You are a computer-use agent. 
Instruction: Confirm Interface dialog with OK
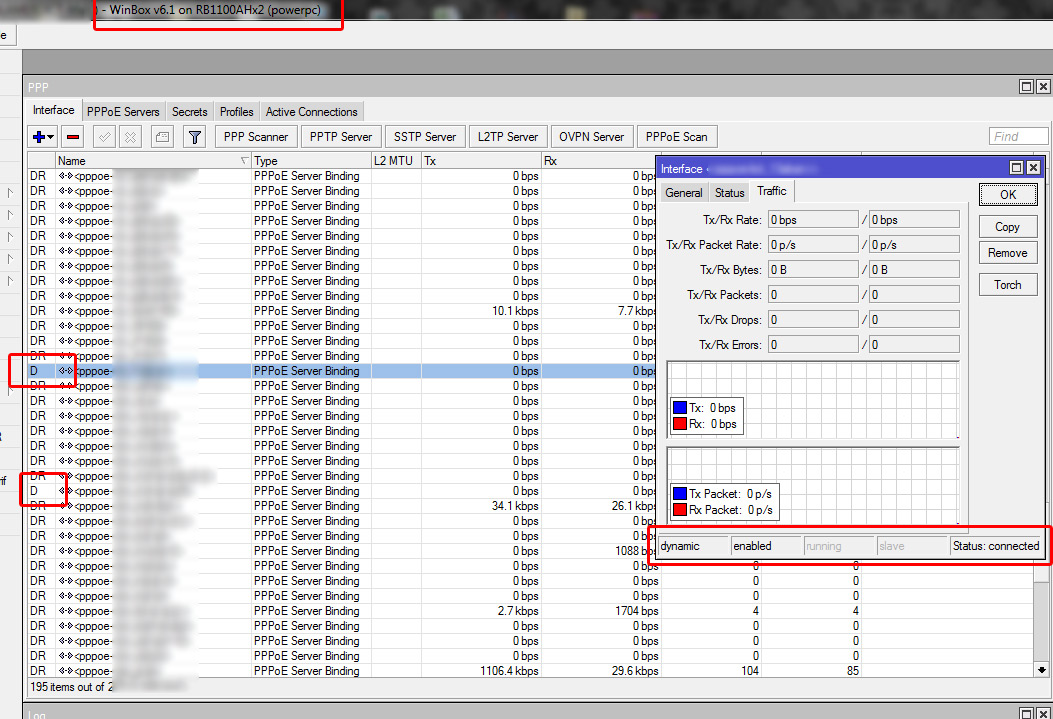coord(1008,195)
